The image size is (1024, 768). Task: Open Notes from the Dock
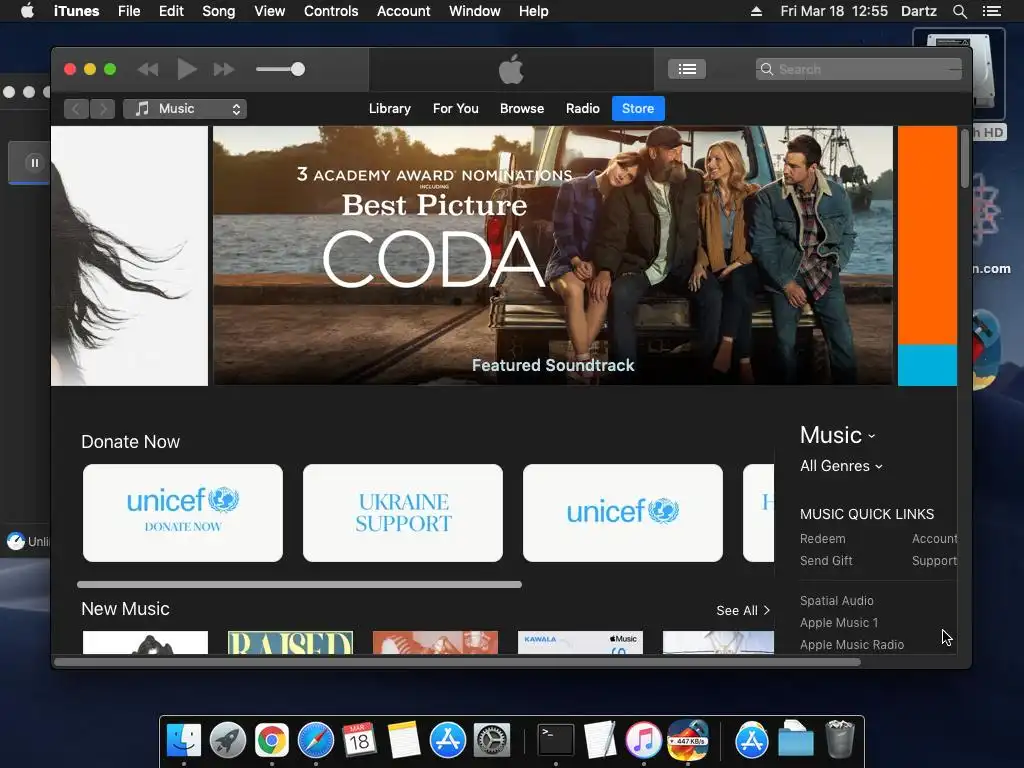coord(404,741)
